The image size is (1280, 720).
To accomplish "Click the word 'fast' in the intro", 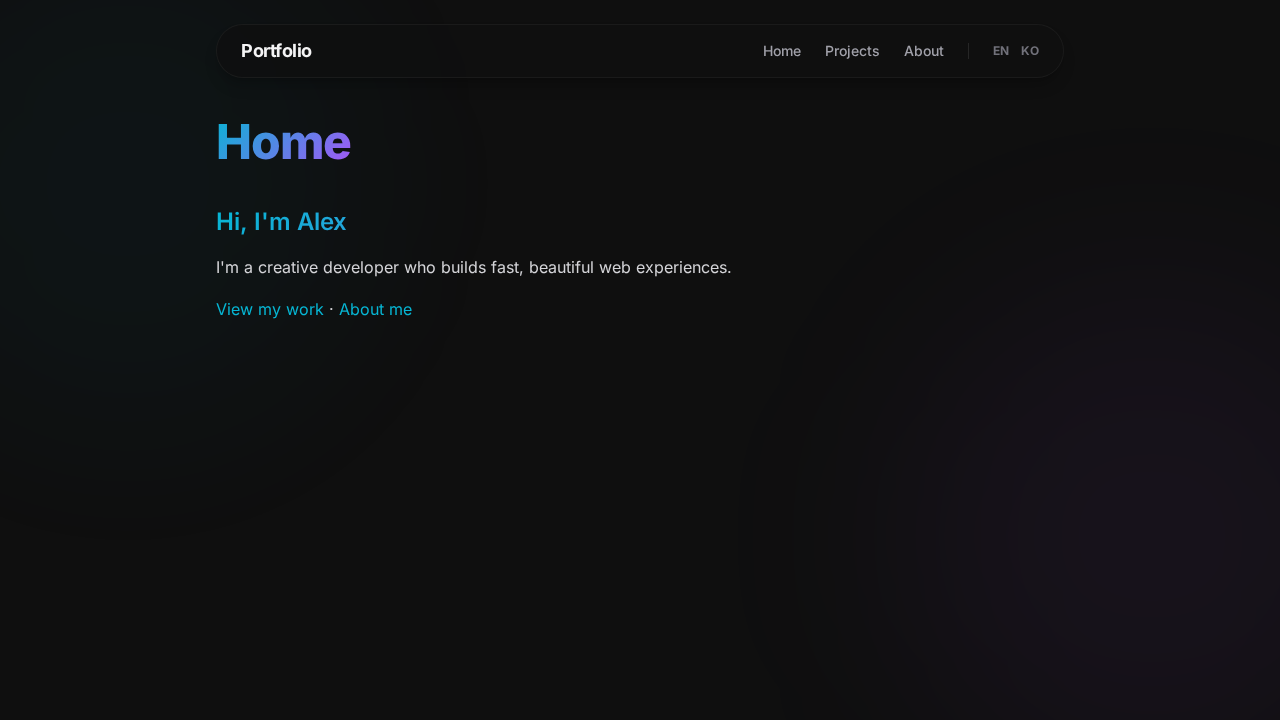I will [506, 268].
